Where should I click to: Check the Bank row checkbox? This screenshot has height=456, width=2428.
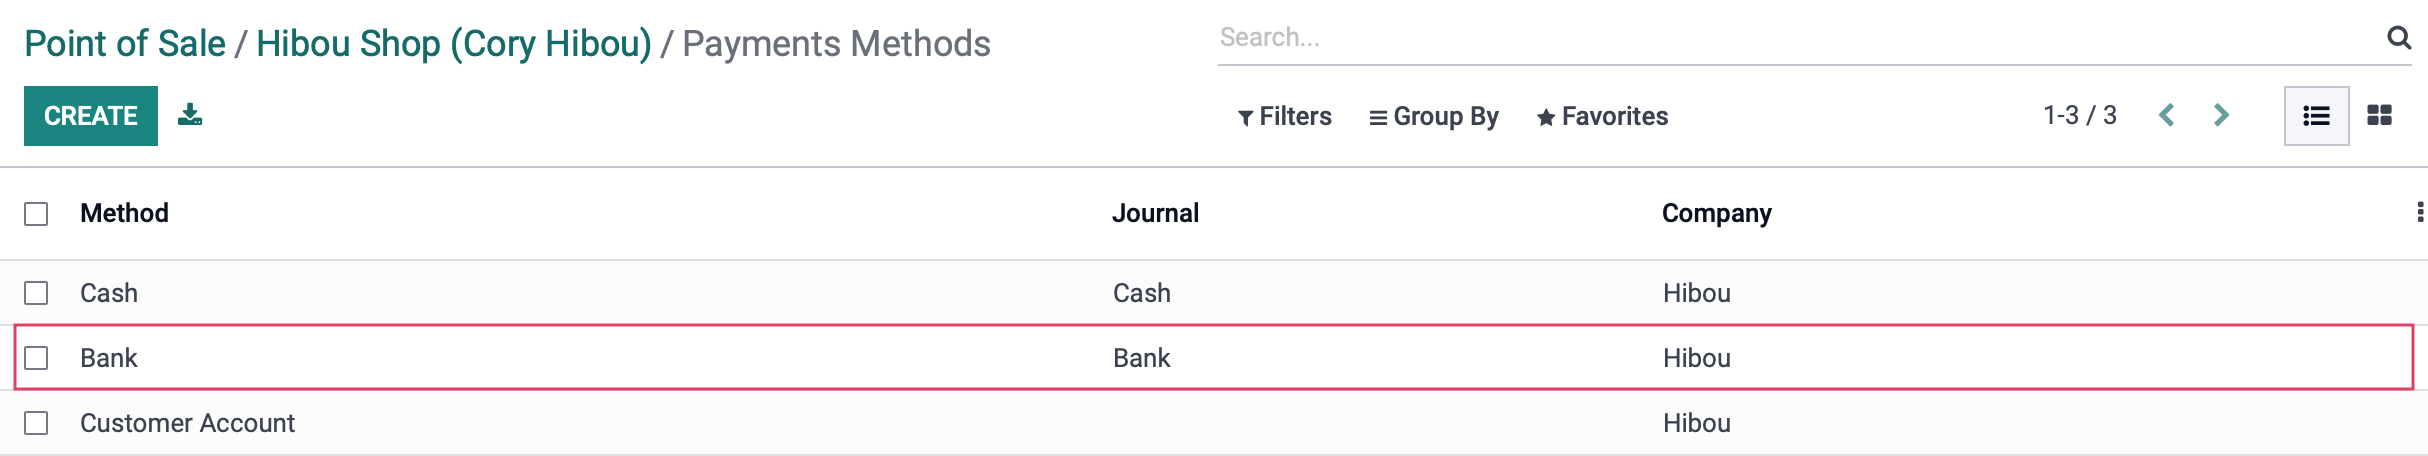point(36,358)
